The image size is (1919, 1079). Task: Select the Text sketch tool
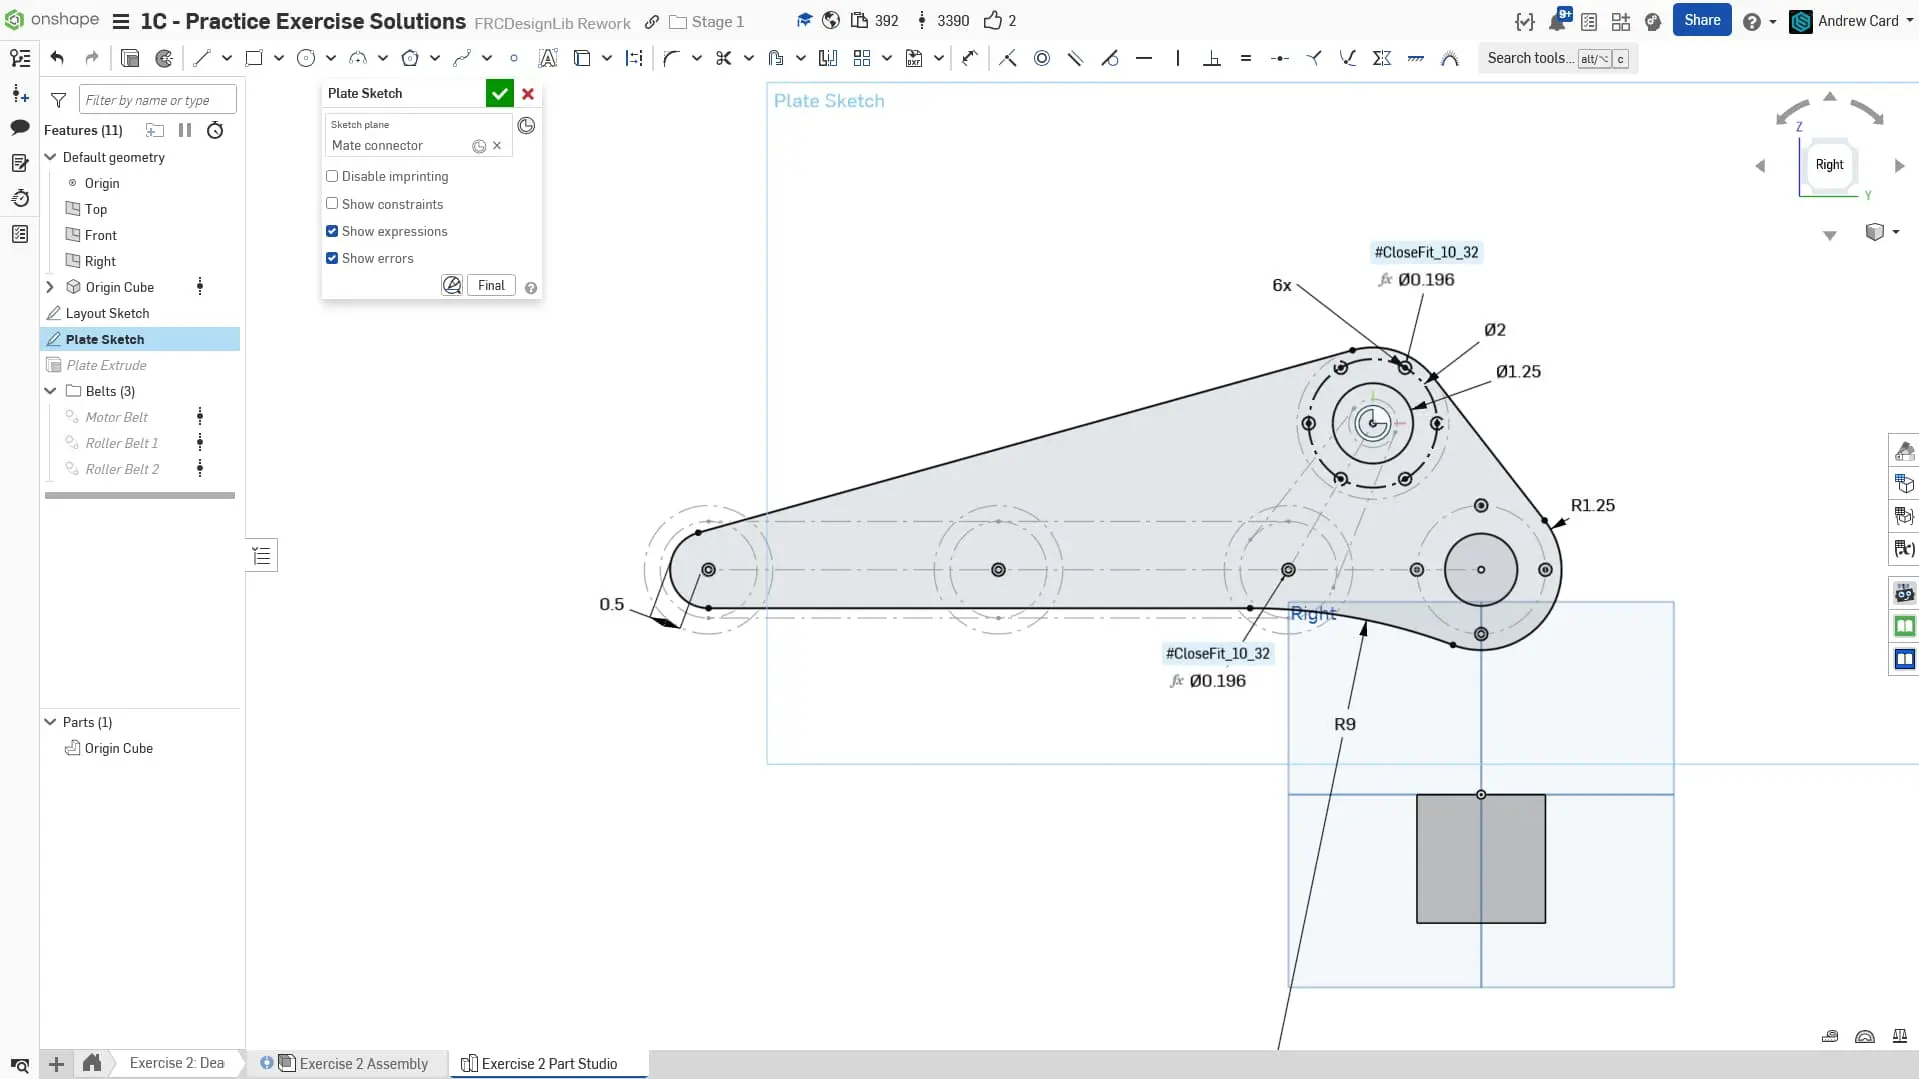547,58
